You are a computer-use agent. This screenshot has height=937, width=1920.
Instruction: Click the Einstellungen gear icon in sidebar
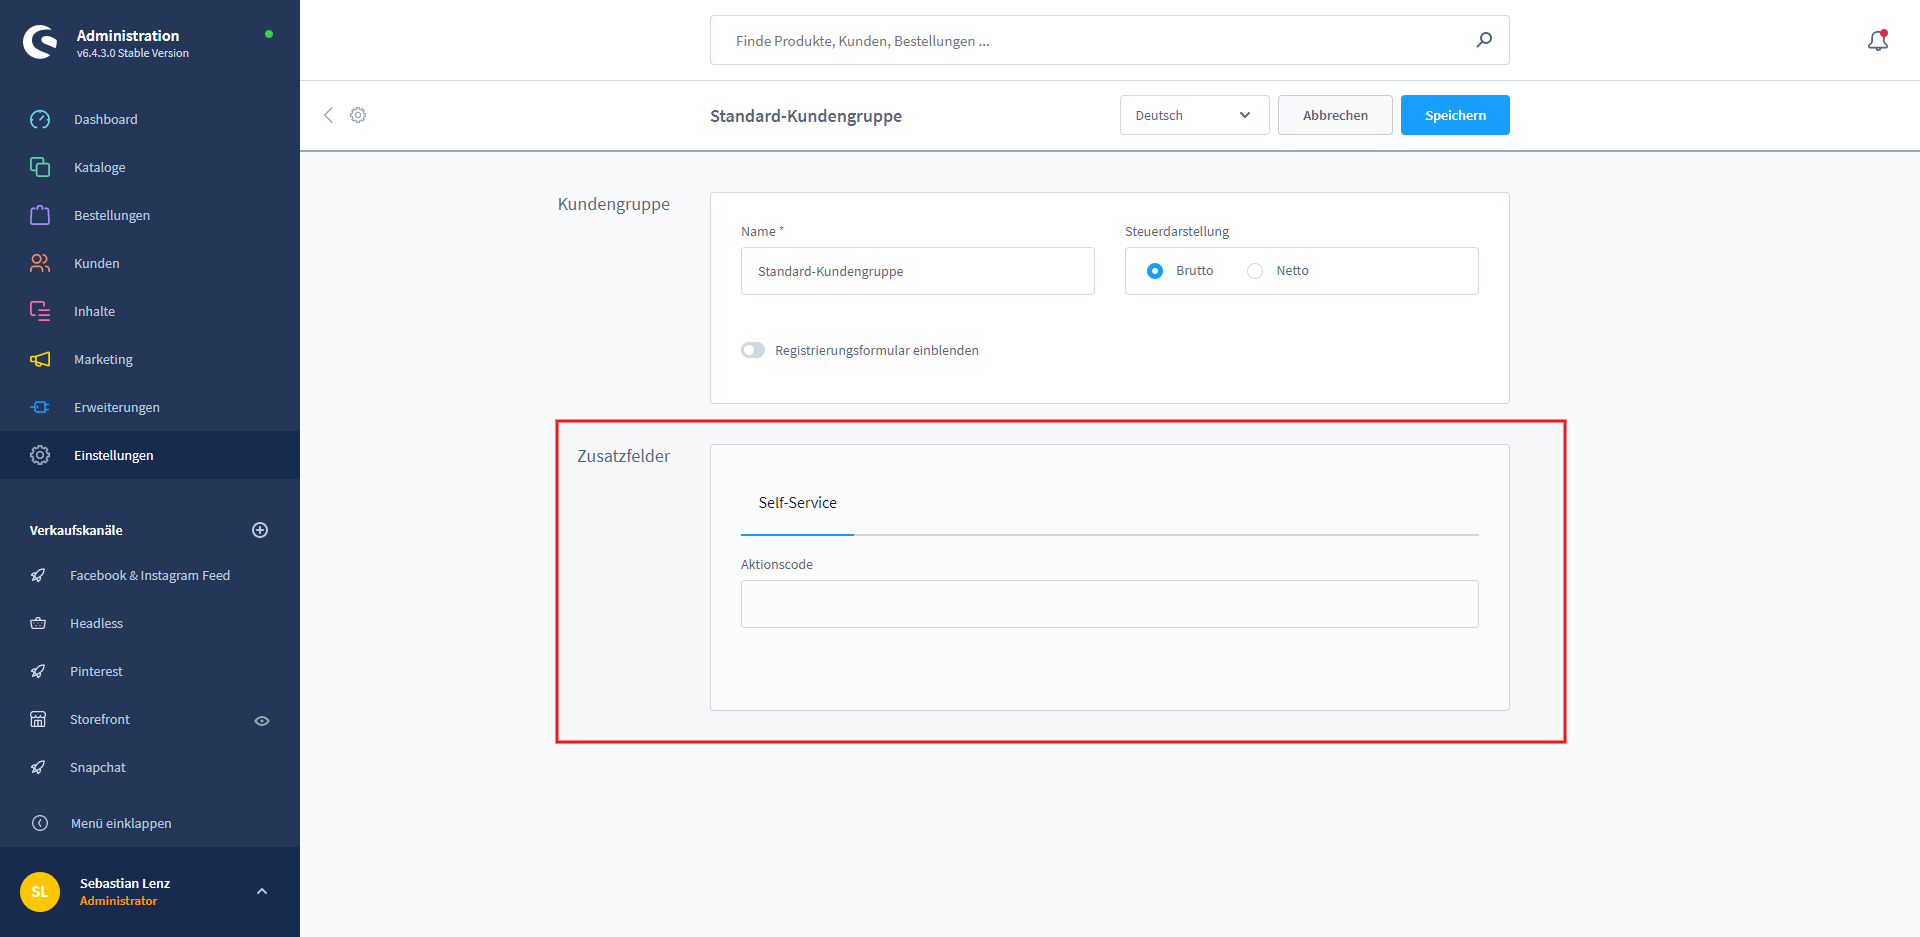click(40, 455)
